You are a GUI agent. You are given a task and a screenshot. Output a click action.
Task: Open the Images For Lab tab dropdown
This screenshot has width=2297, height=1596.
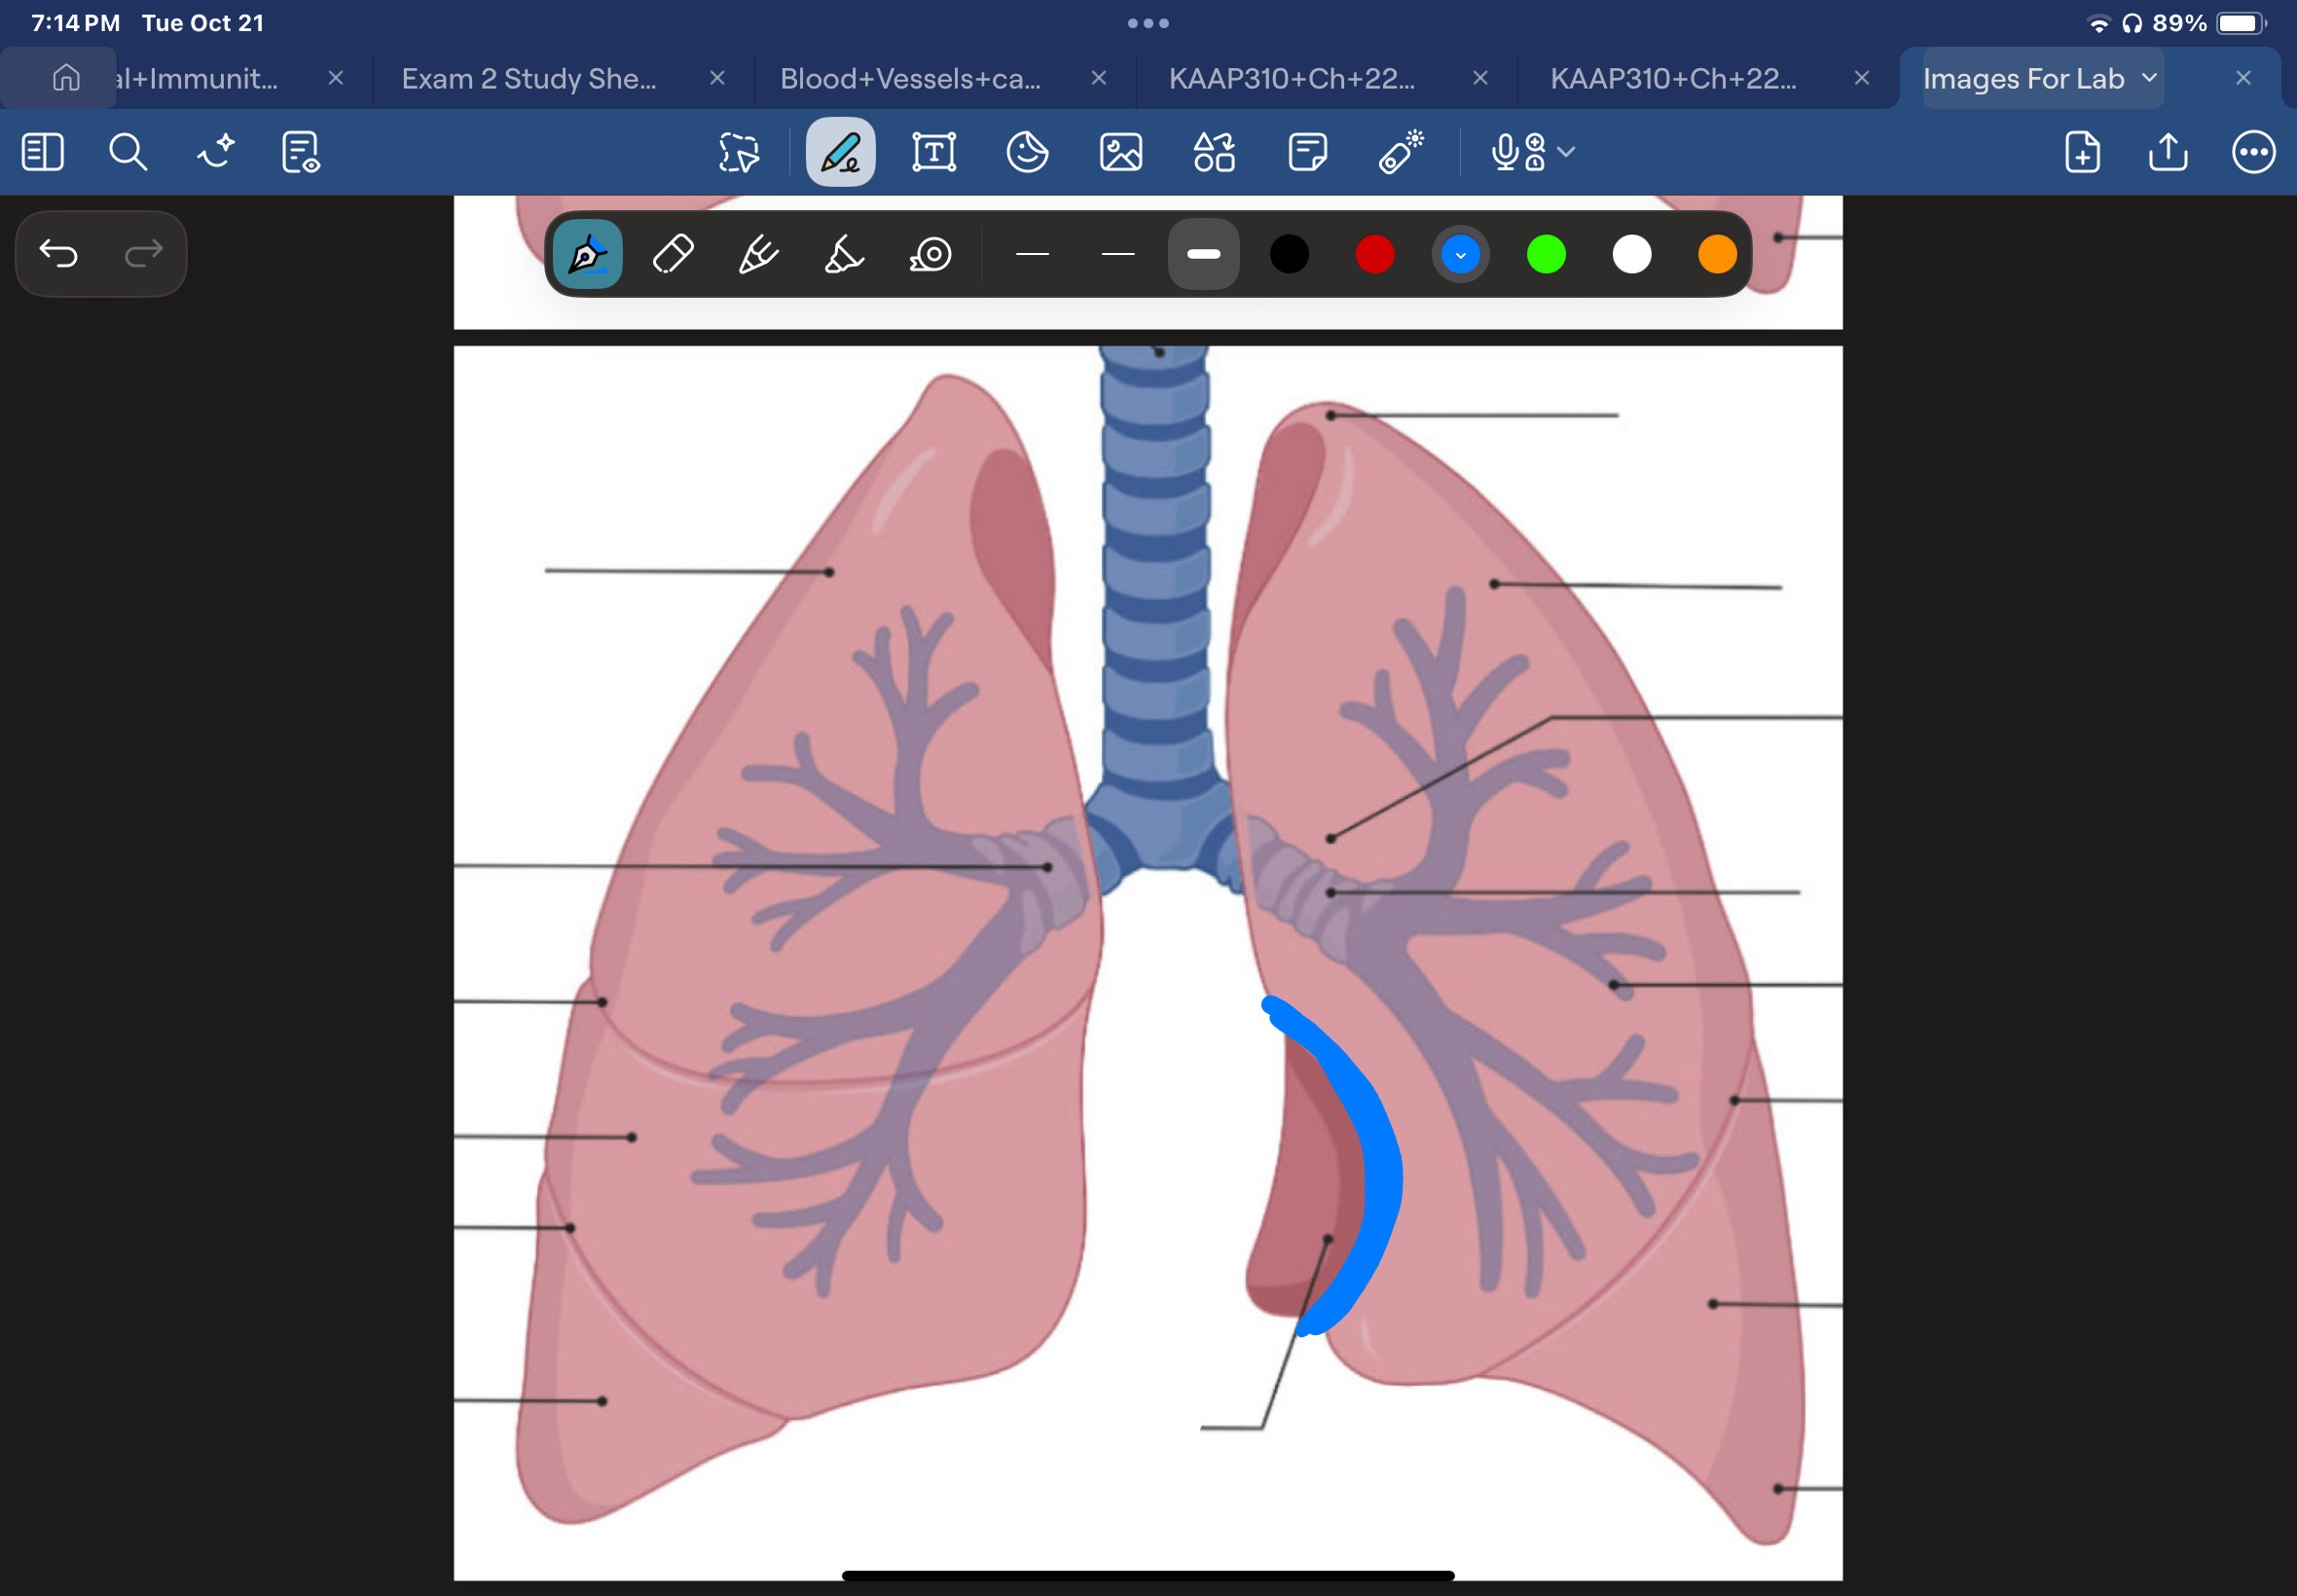point(2149,78)
